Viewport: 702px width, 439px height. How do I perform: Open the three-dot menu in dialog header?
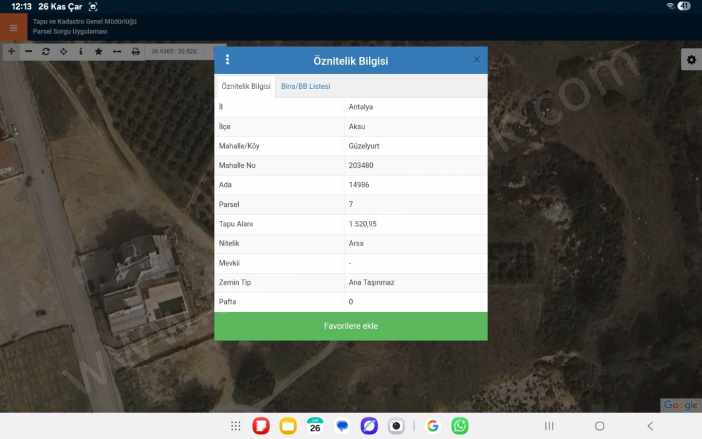click(x=227, y=60)
